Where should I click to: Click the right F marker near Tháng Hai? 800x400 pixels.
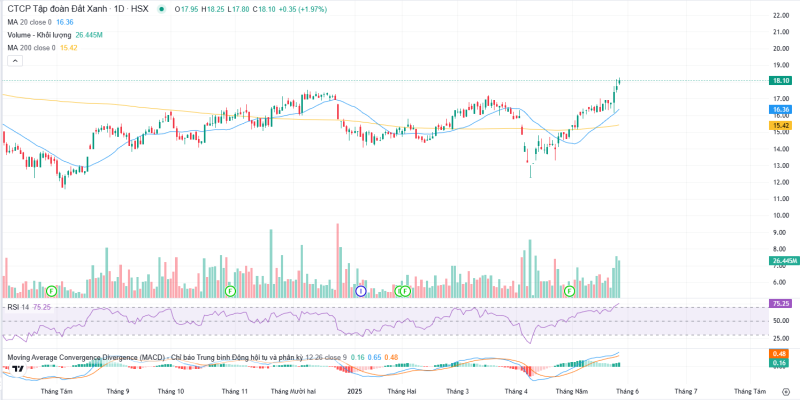pyautogui.click(x=406, y=291)
